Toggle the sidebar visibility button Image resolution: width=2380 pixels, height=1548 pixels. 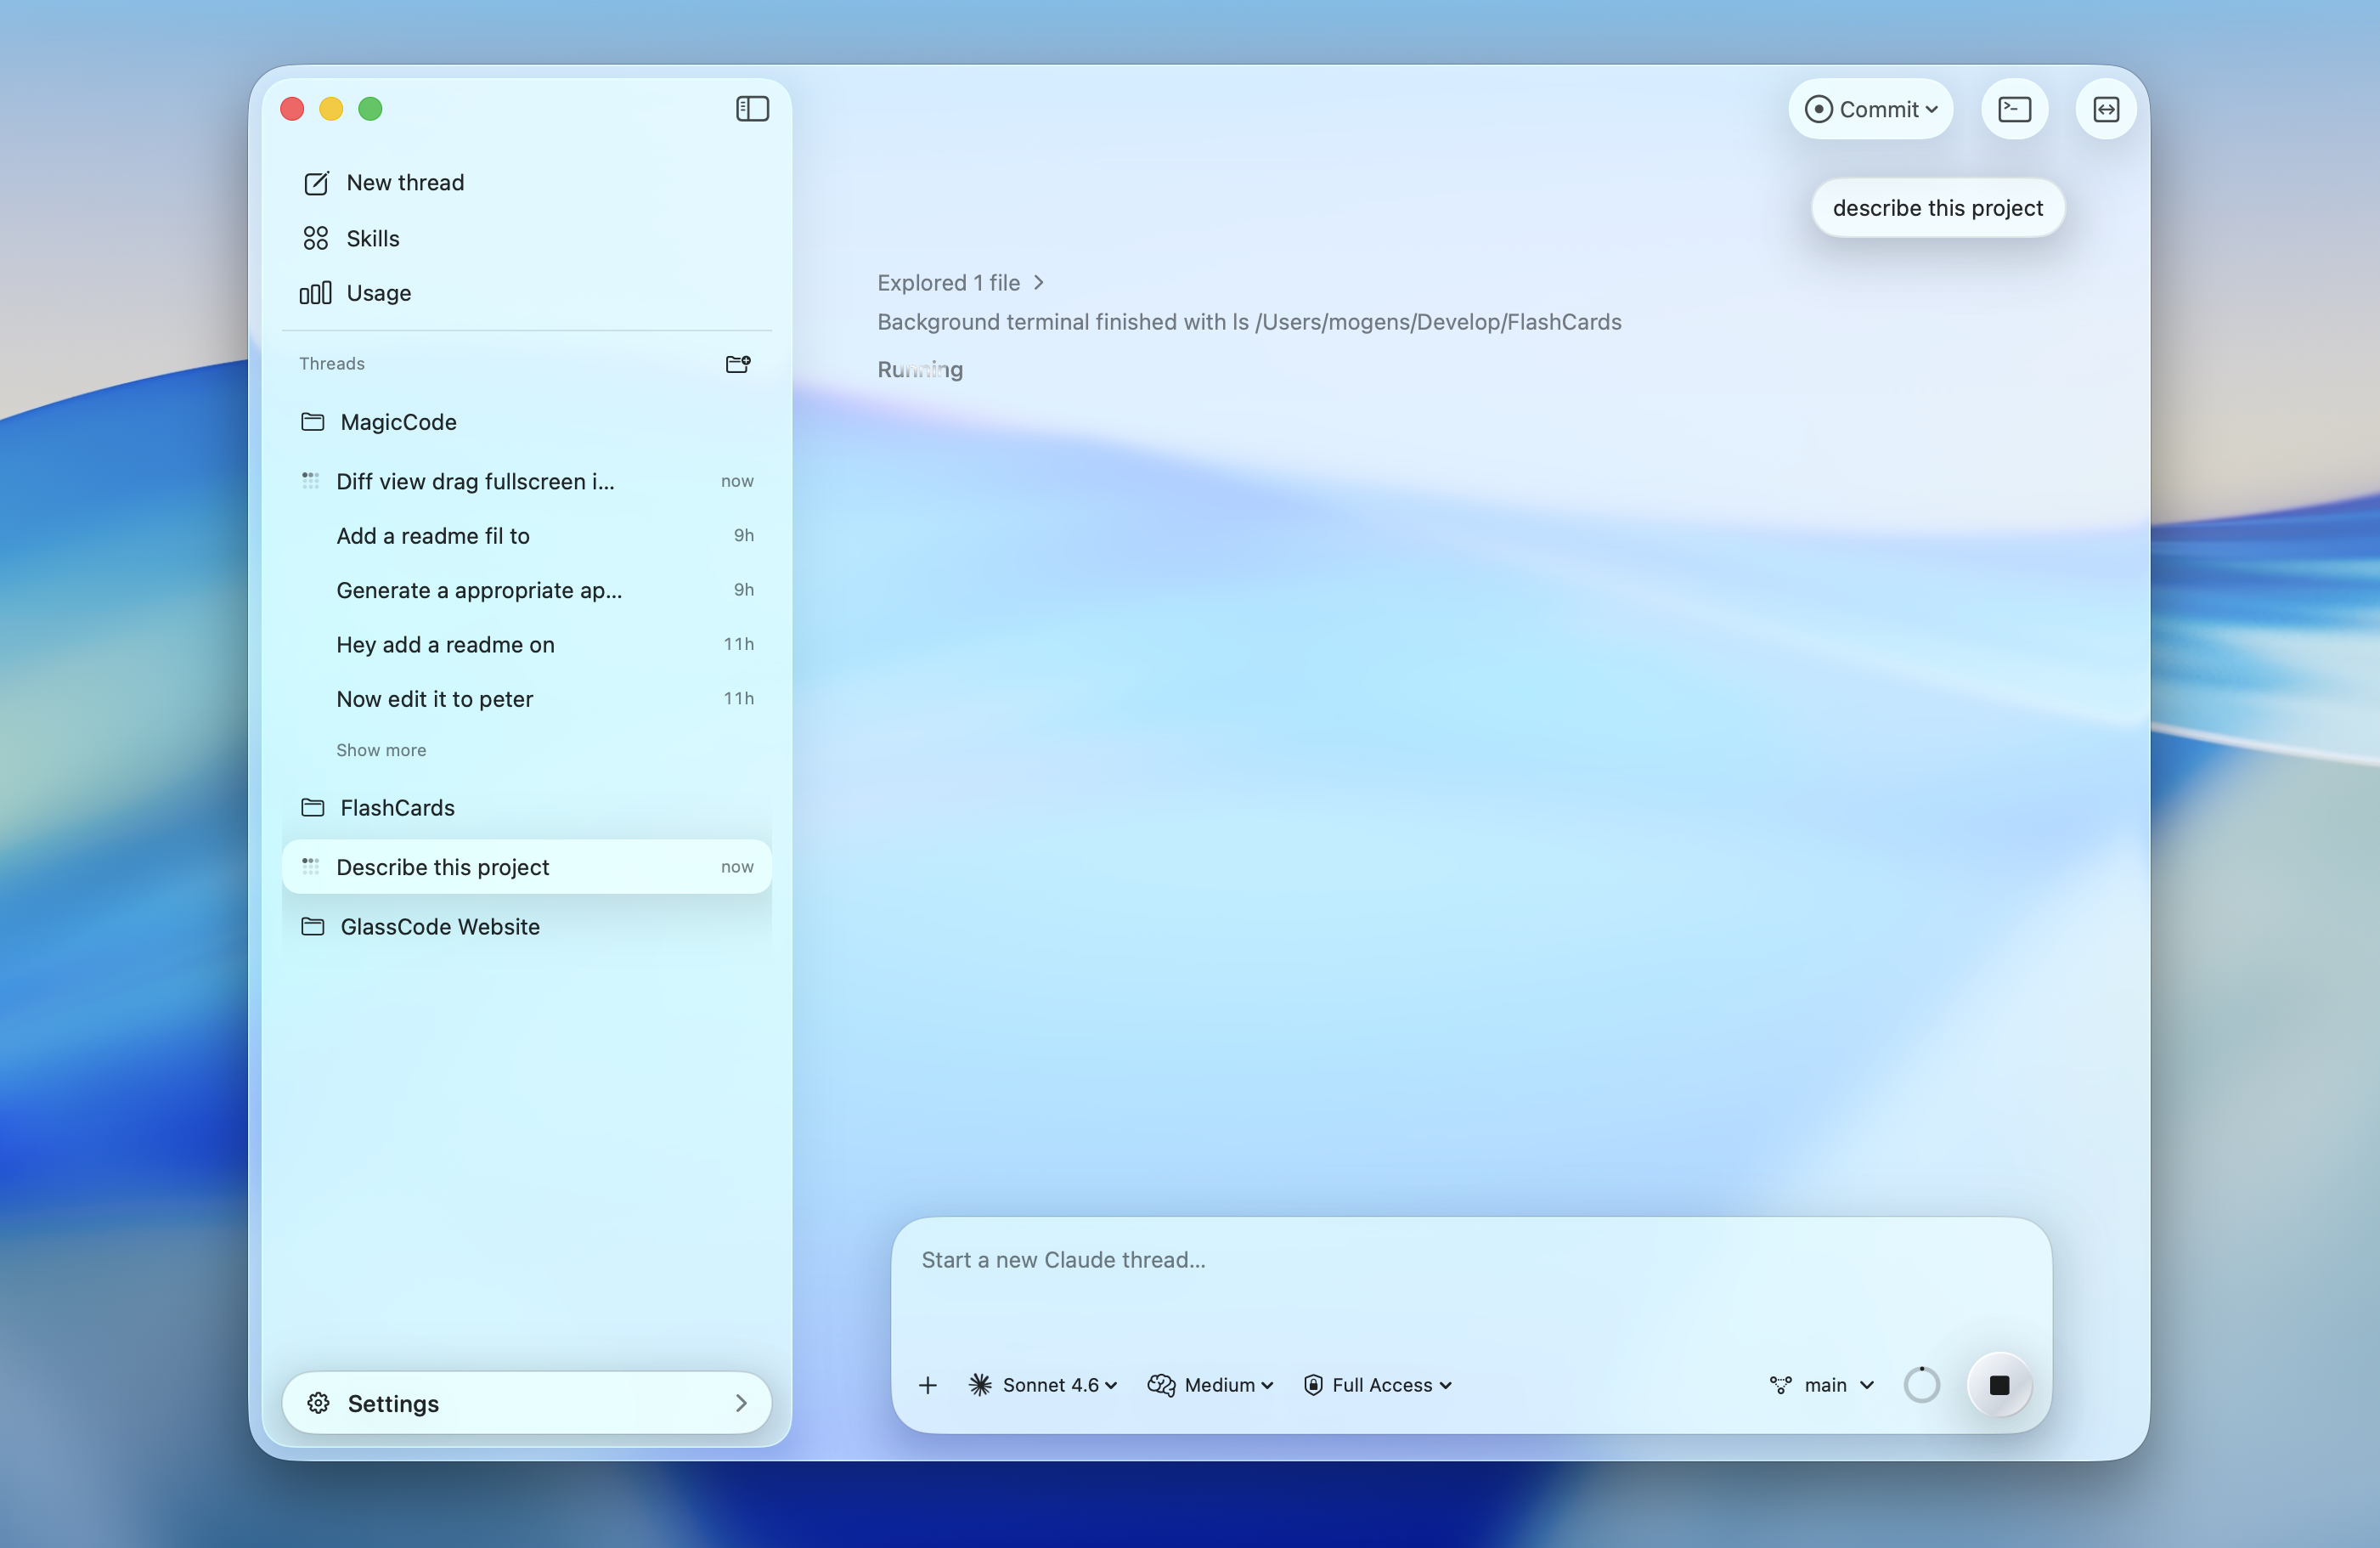coord(751,109)
